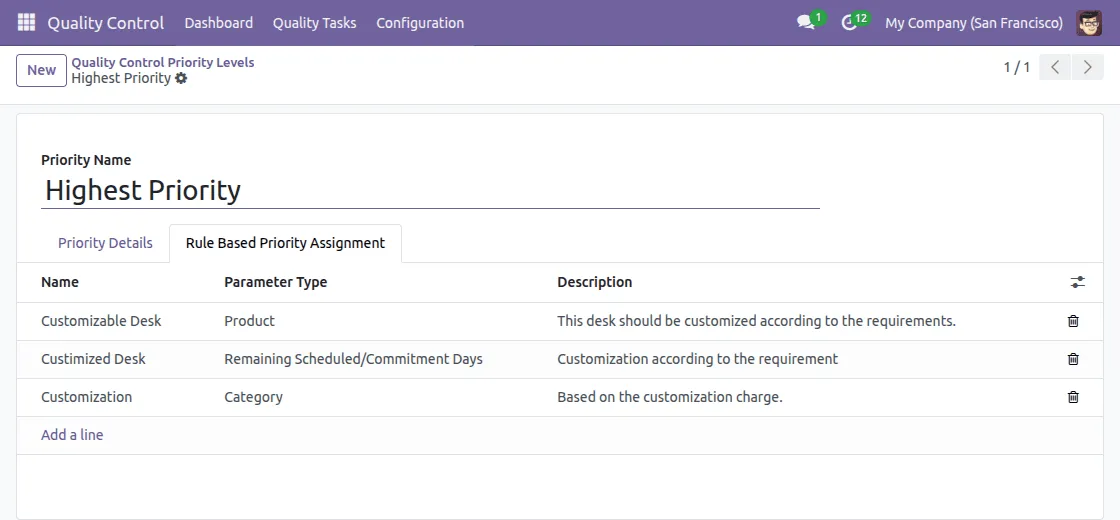Open the apps grid menu
Image resolution: width=1120 pixels, height=520 pixels.
[x=26, y=22]
